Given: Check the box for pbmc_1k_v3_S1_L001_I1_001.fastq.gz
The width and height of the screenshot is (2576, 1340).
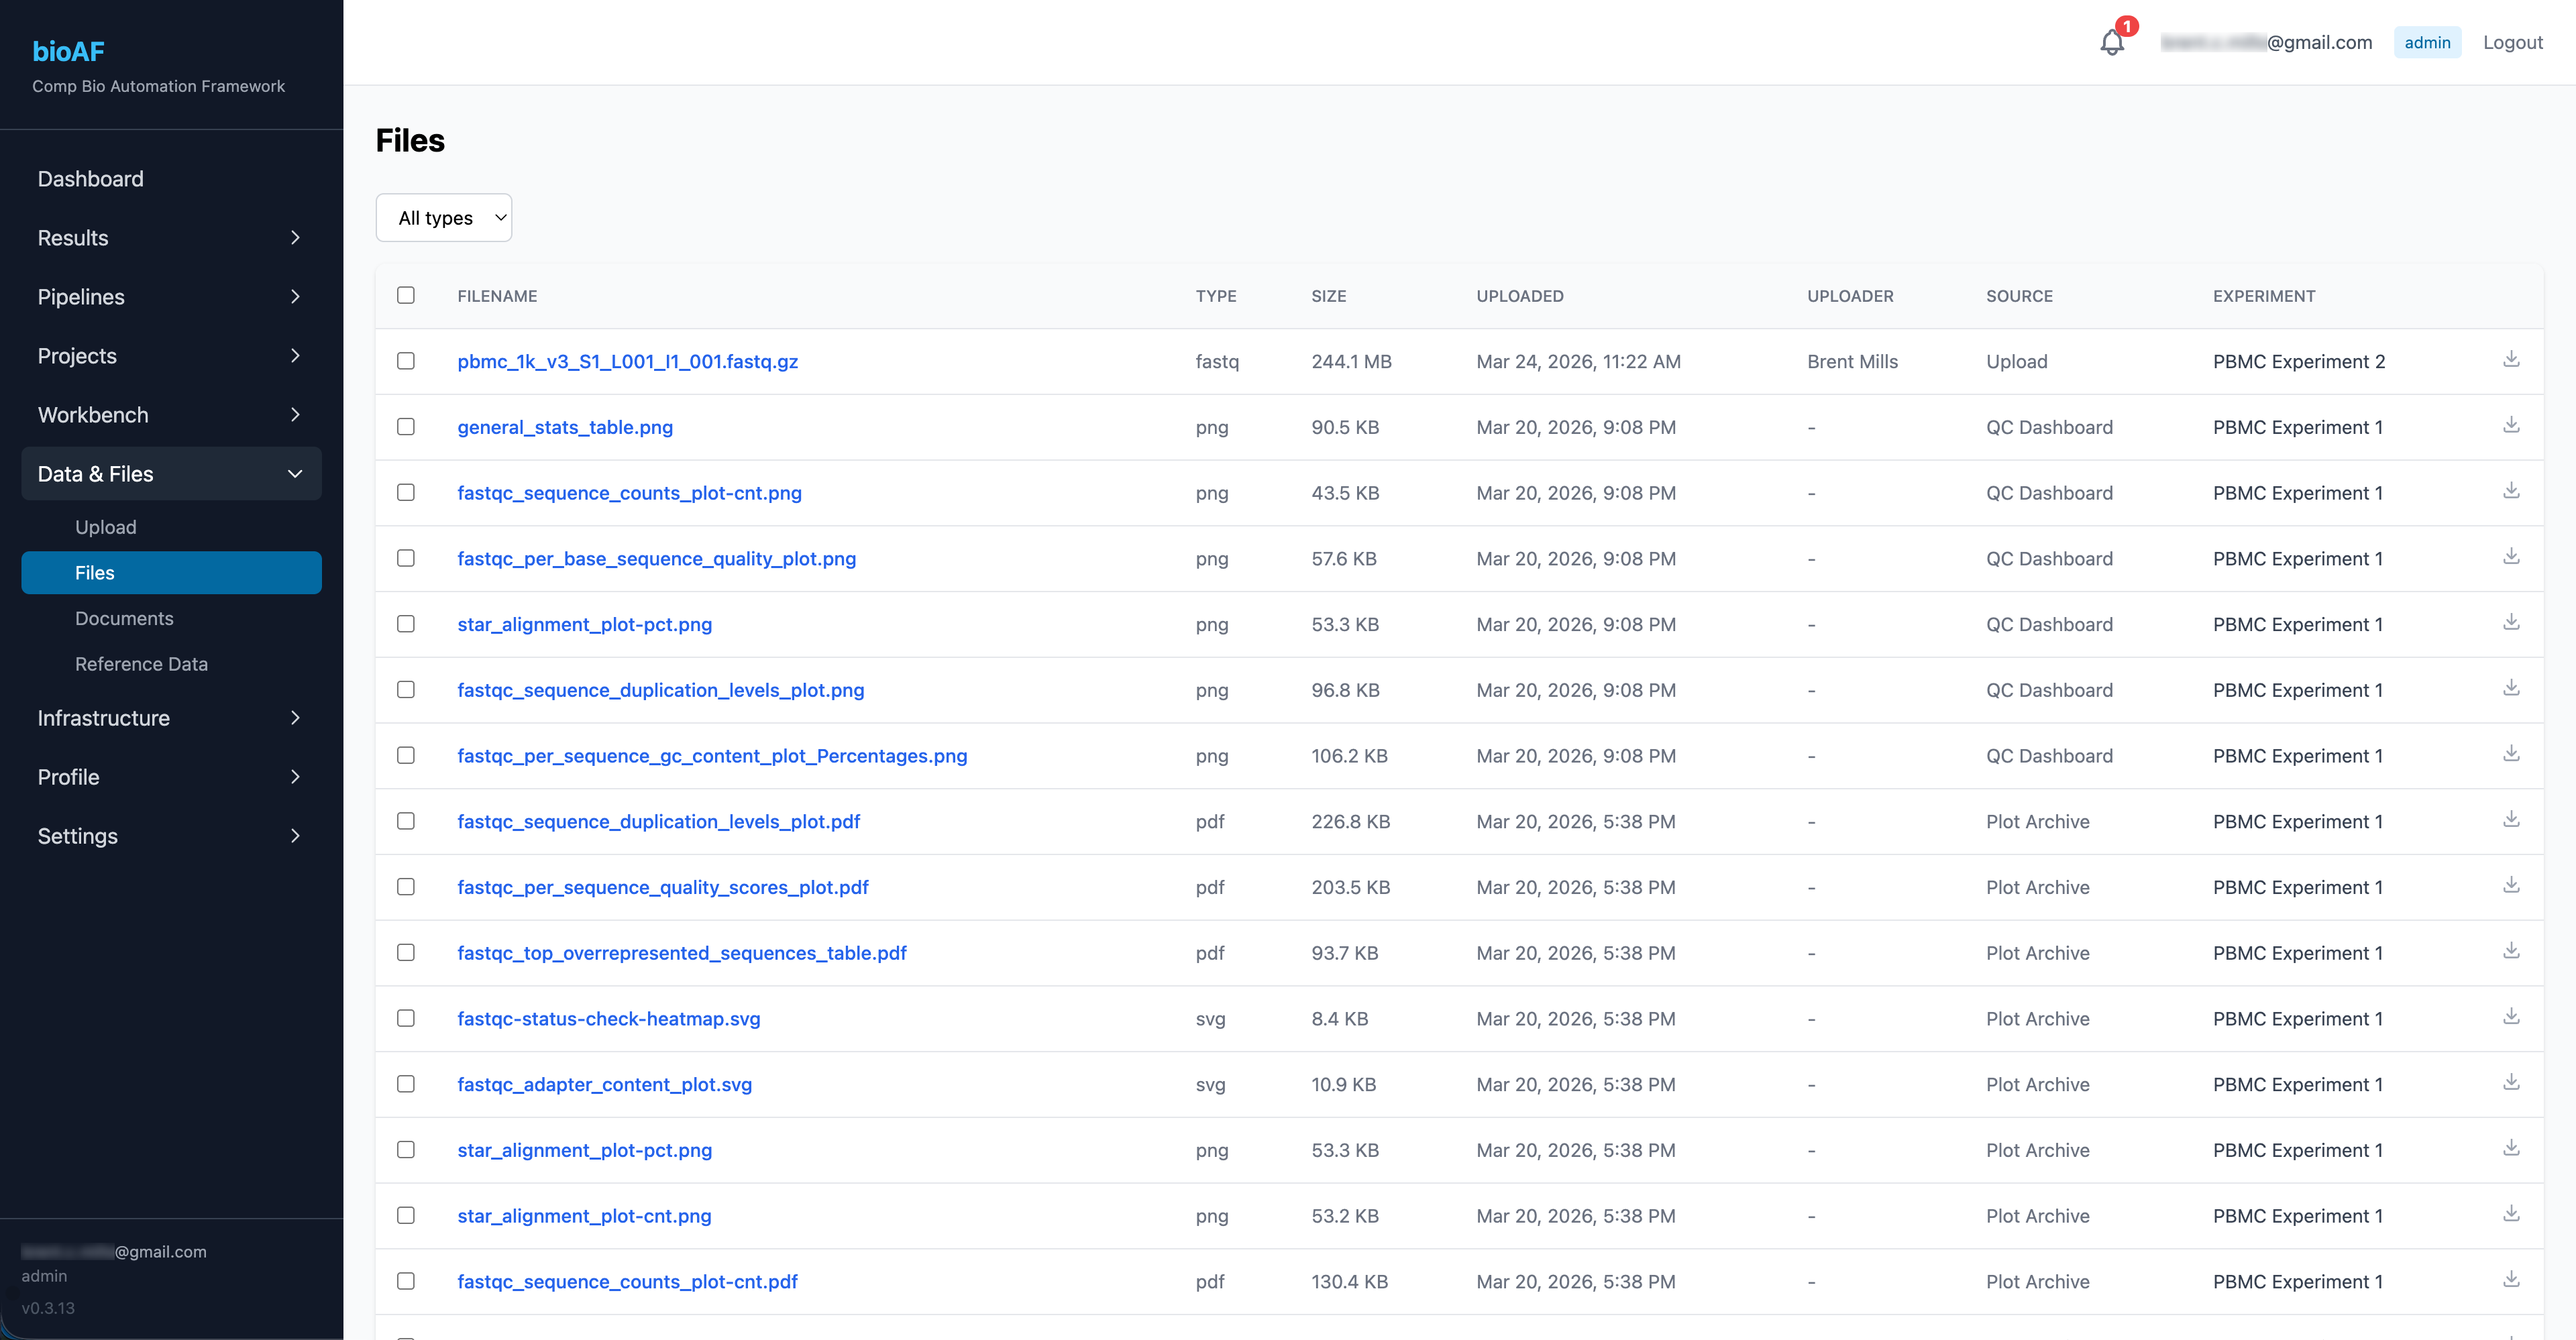Looking at the screenshot, I should coord(406,361).
